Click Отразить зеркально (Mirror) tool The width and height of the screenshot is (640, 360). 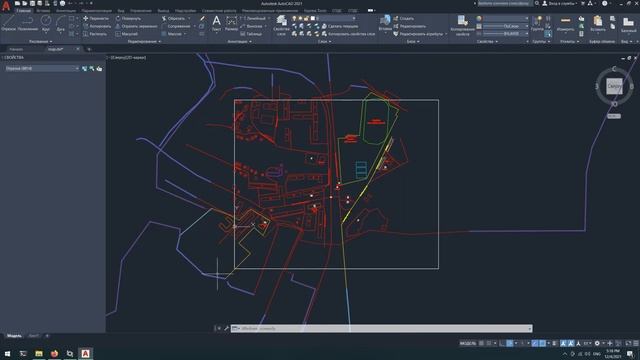[136, 26]
